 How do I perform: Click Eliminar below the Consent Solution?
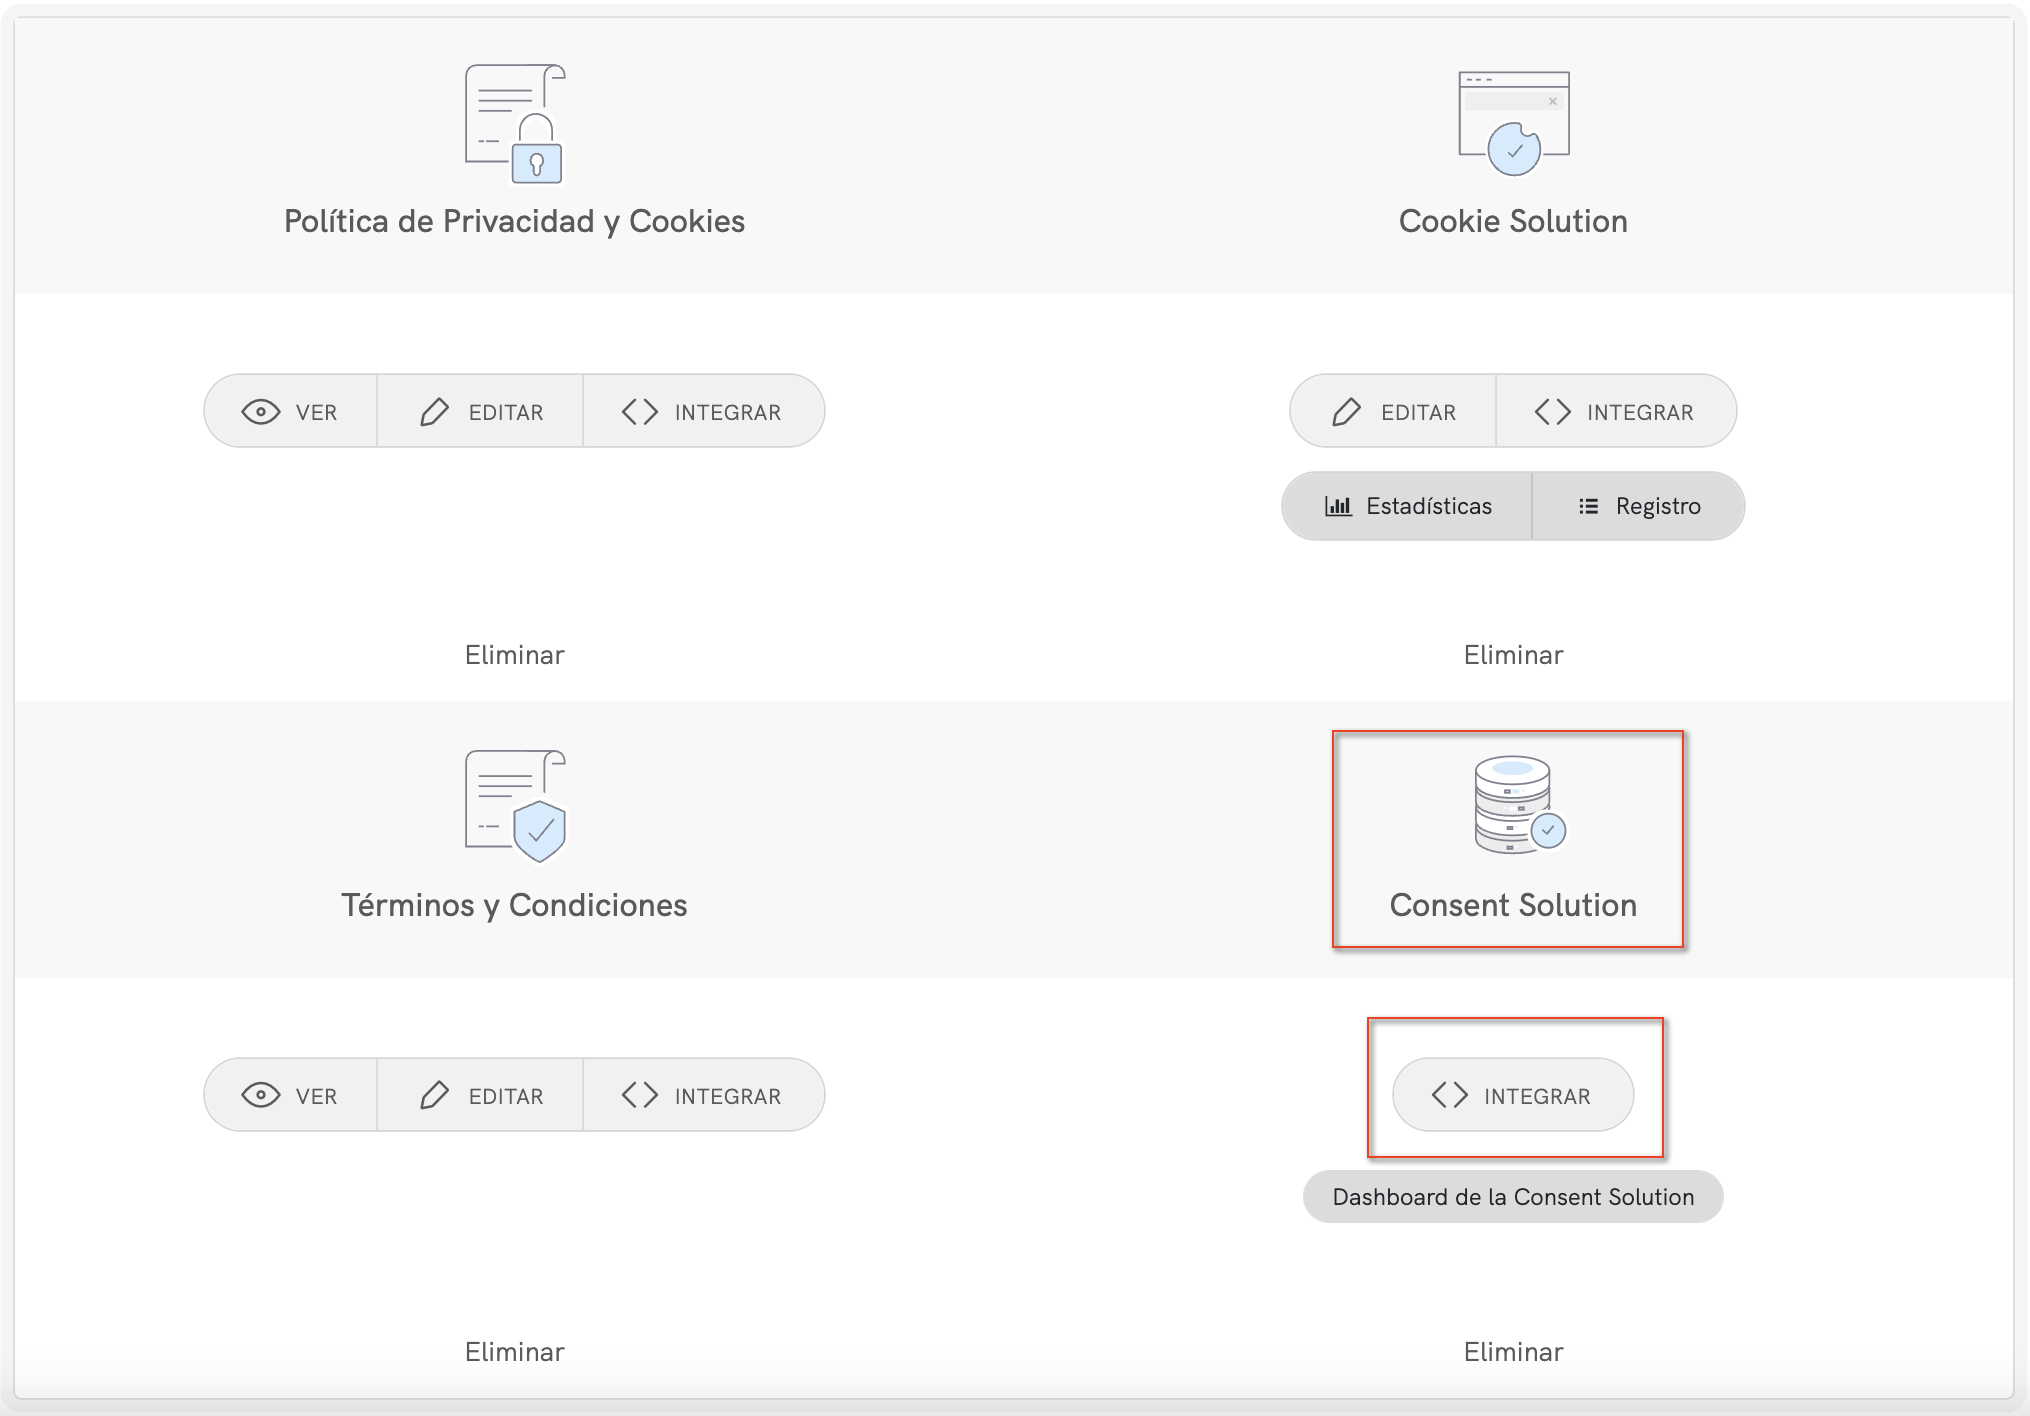[1512, 1351]
